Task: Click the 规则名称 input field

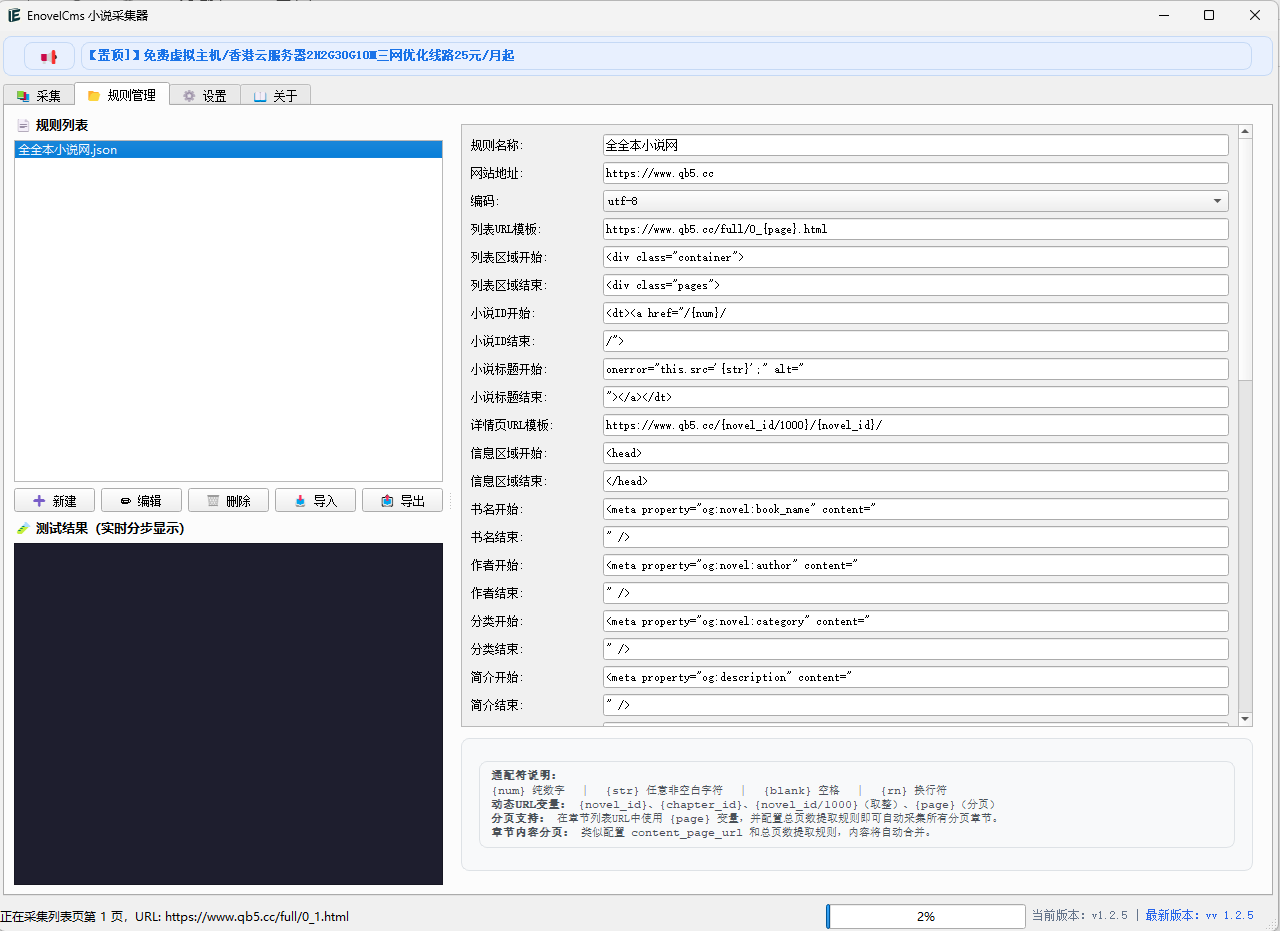Action: pos(916,145)
